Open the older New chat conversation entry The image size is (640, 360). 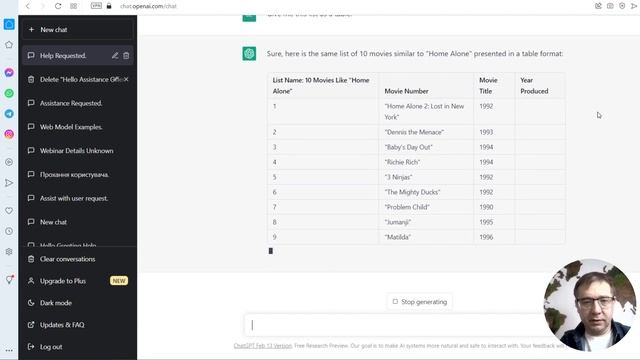pyautogui.click(x=78, y=222)
